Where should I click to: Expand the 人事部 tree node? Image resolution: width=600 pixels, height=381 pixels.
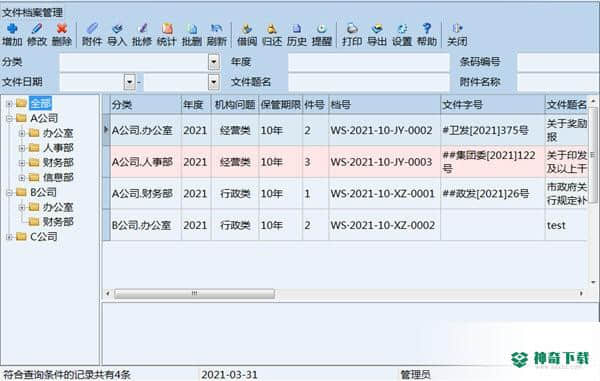(x=22, y=148)
